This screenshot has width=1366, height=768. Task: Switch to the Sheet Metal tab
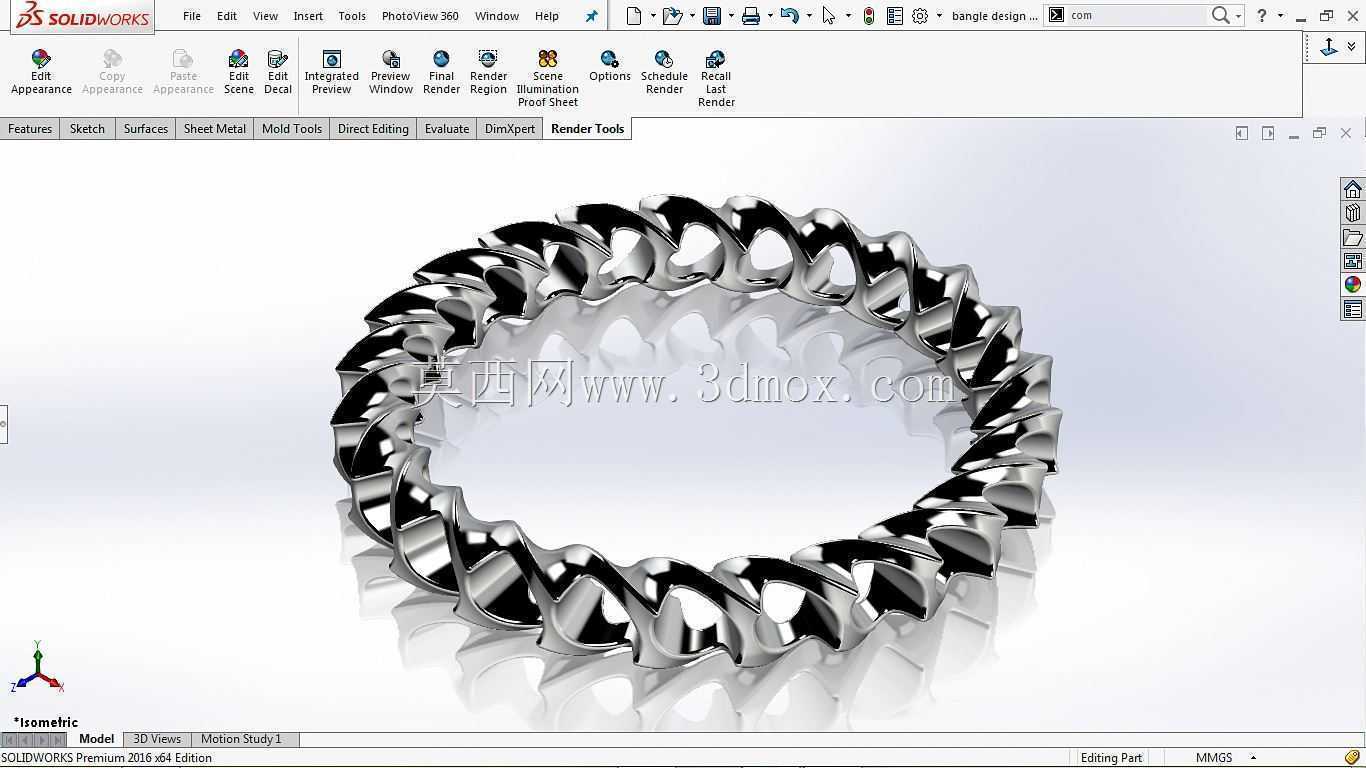click(215, 129)
